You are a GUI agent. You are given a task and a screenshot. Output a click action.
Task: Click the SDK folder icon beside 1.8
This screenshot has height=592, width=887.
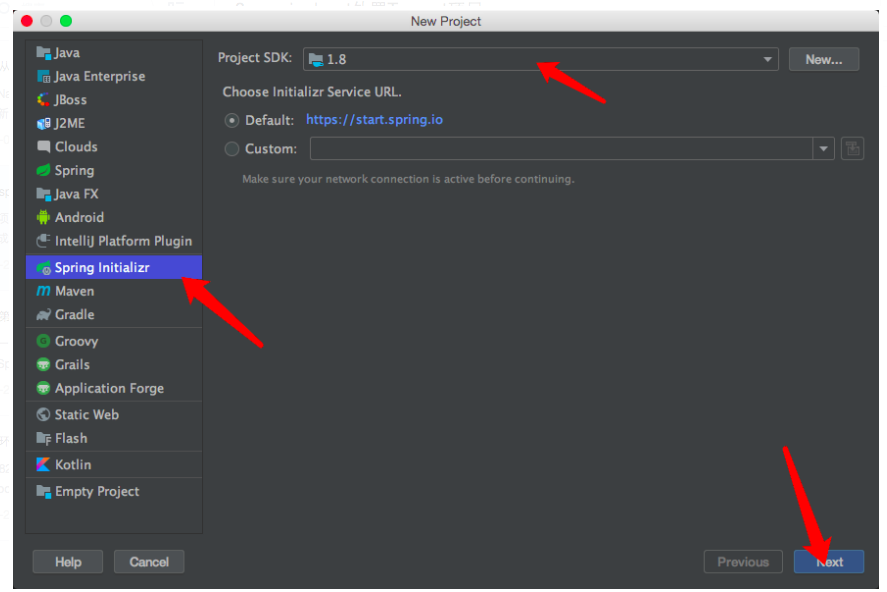(x=316, y=59)
